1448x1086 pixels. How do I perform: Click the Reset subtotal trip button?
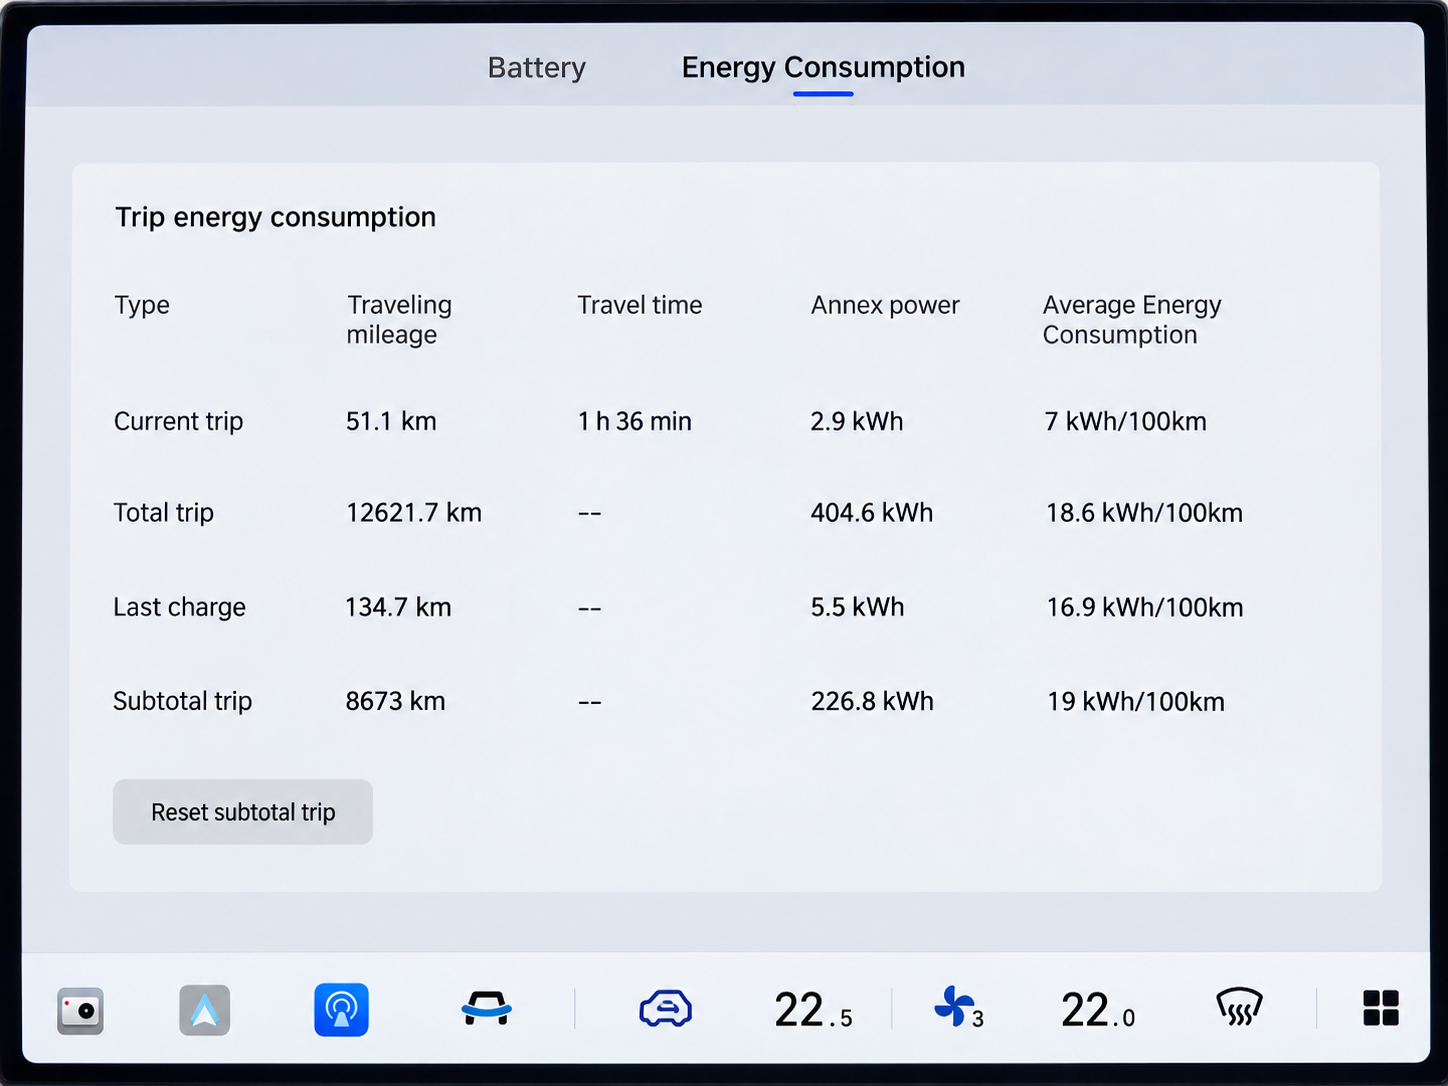pyautogui.click(x=243, y=812)
